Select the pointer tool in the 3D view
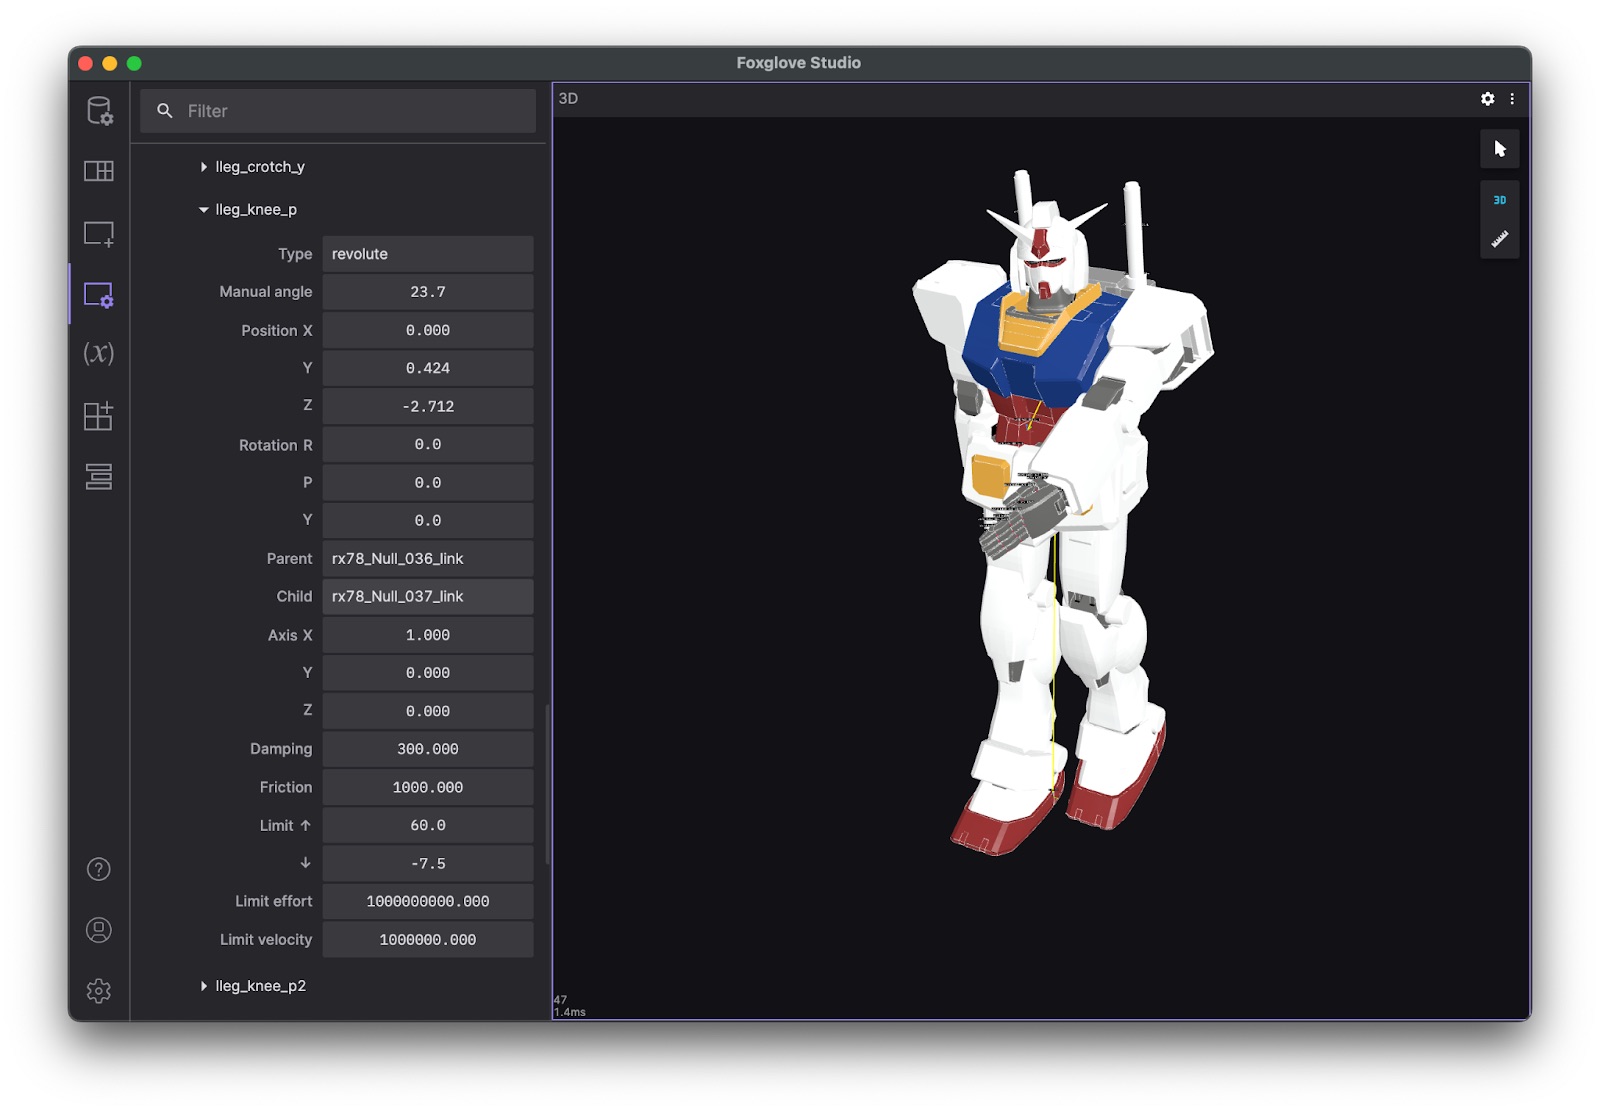Screen dimensions: 1600x1112 1499,148
